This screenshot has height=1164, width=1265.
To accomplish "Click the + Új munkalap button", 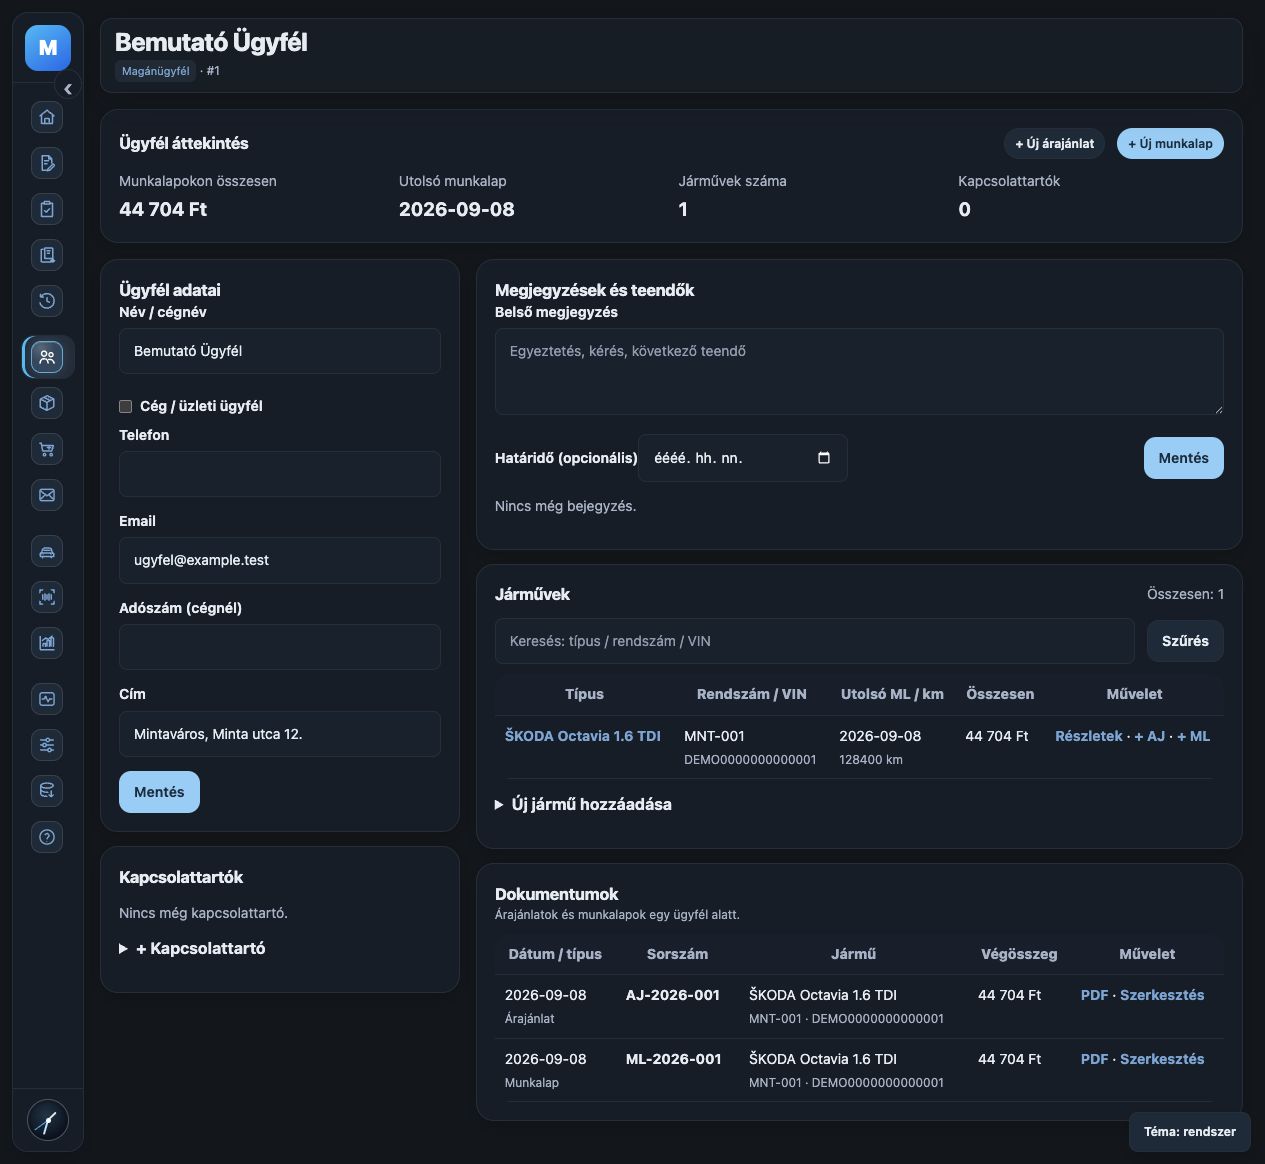I will coord(1170,144).
